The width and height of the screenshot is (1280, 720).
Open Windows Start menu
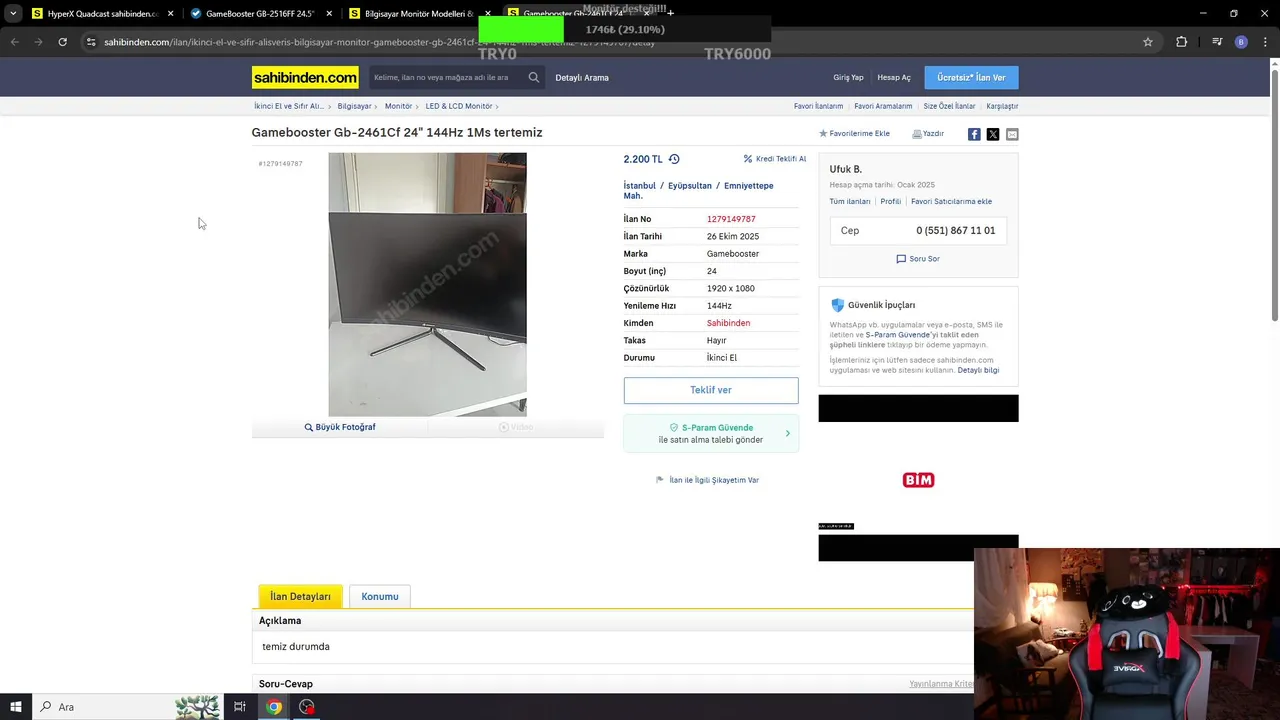16,707
